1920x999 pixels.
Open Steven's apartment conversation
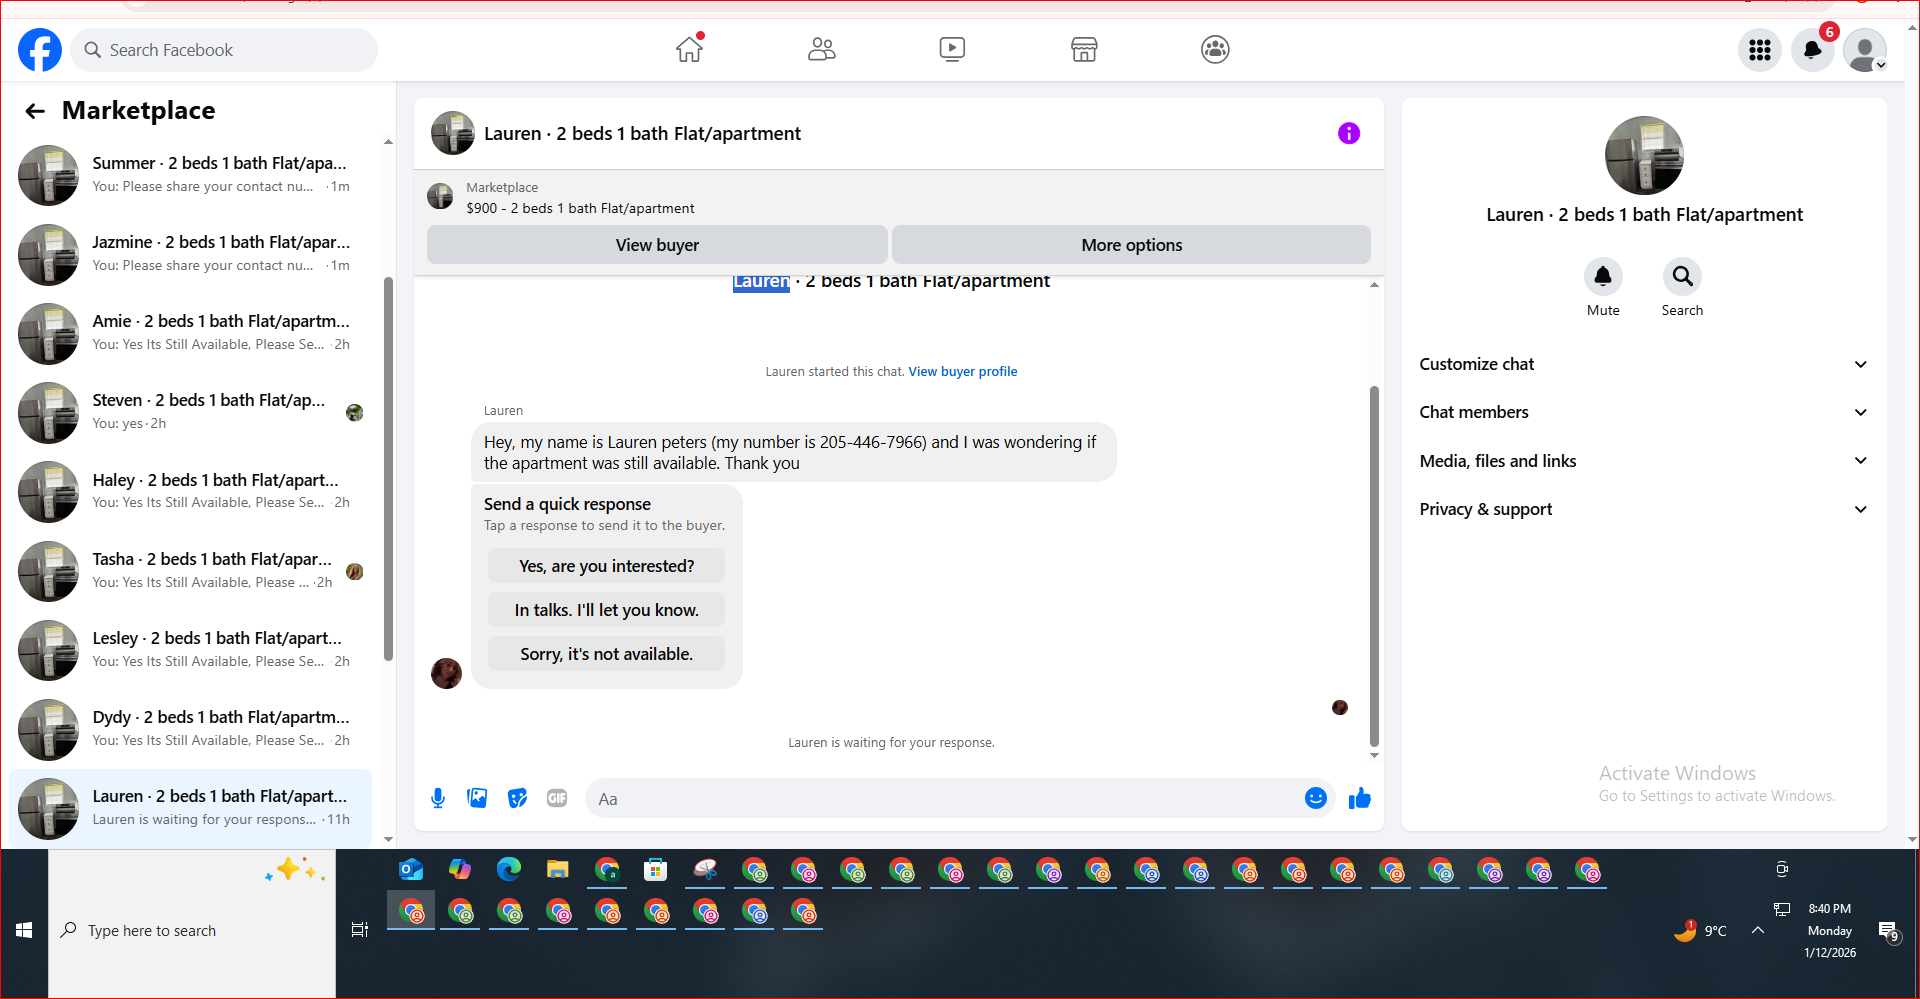pyautogui.click(x=191, y=412)
